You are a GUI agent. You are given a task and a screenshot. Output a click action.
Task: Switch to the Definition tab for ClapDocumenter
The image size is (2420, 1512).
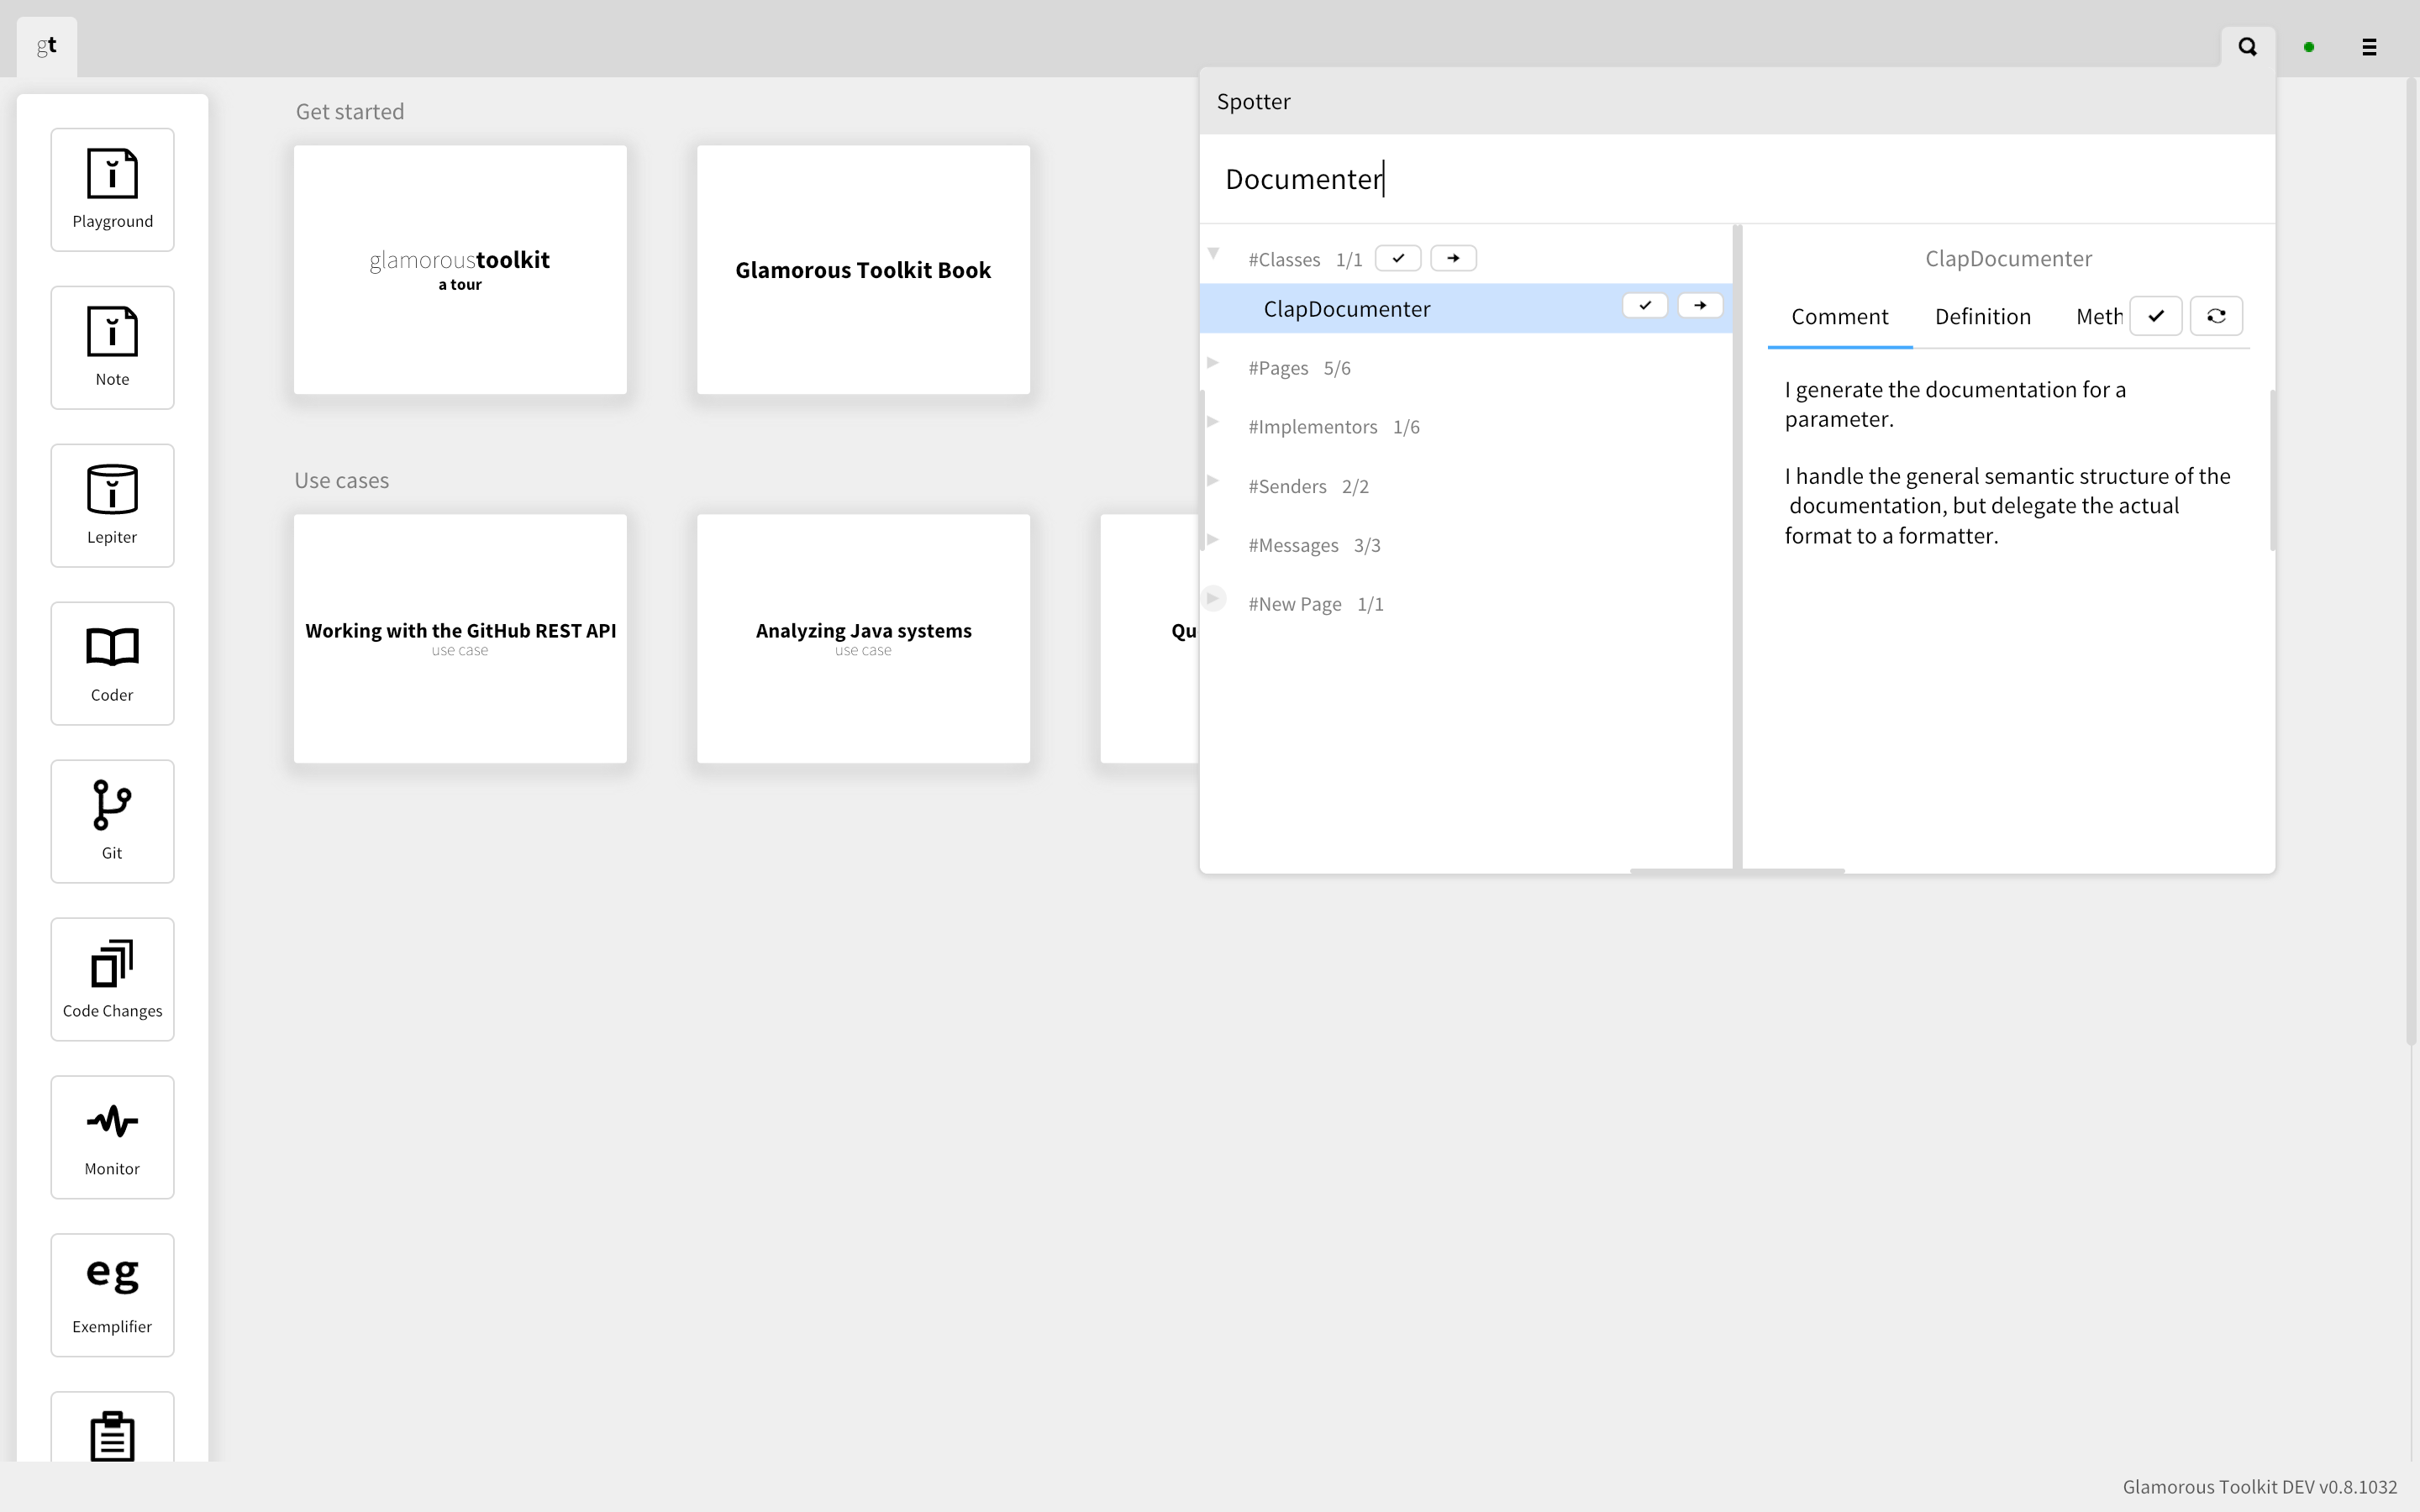tap(1982, 316)
